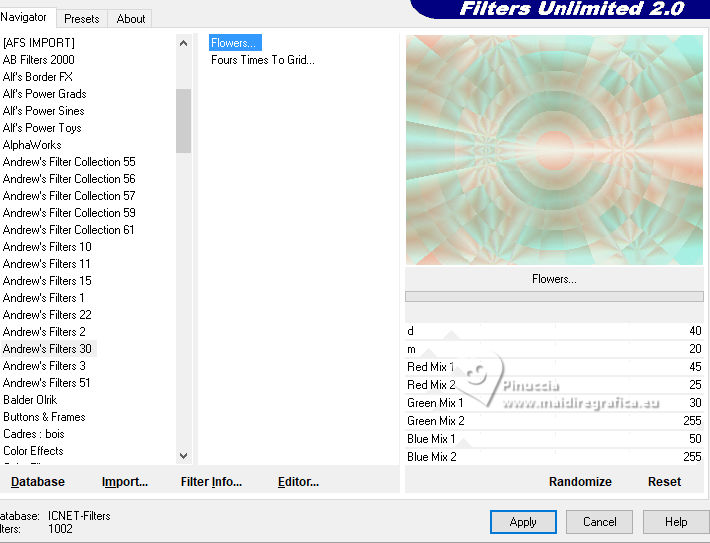Select Andrew's Filter Collection 55
The width and height of the screenshot is (710, 543).
click(x=69, y=162)
